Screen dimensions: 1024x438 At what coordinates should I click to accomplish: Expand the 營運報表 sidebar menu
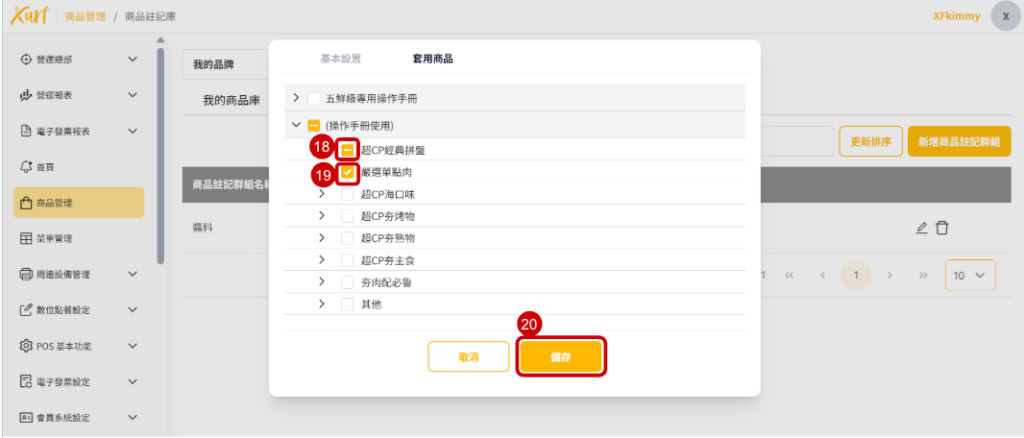click(132, 95)
